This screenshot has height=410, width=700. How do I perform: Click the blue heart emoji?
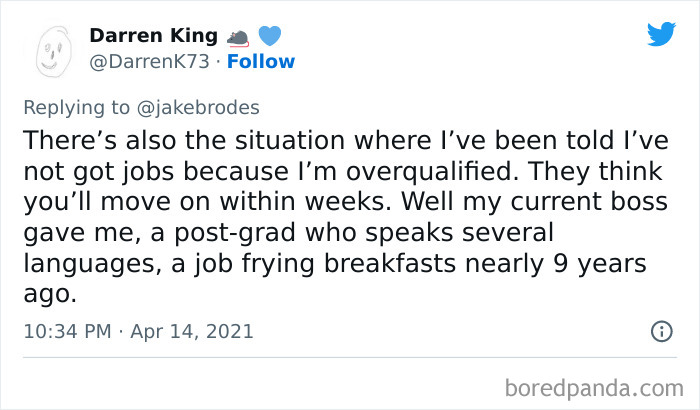click(x=269, y=36)
